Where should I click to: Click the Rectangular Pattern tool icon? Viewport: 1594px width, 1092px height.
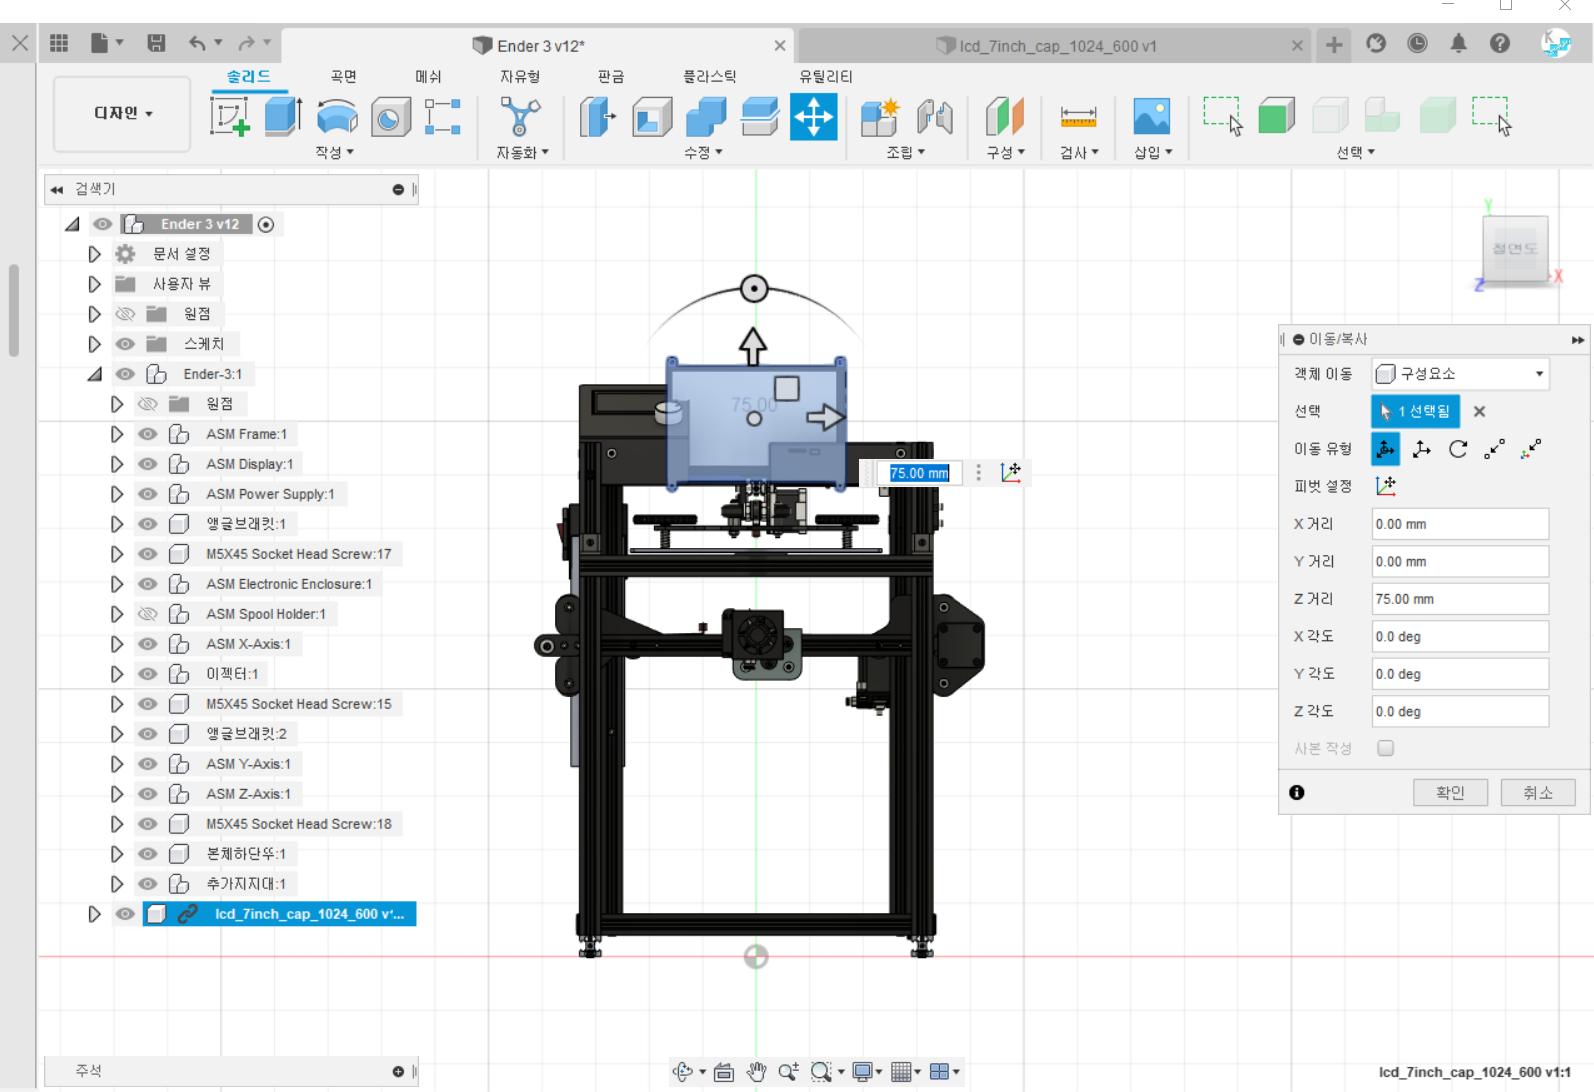(442, 117)
